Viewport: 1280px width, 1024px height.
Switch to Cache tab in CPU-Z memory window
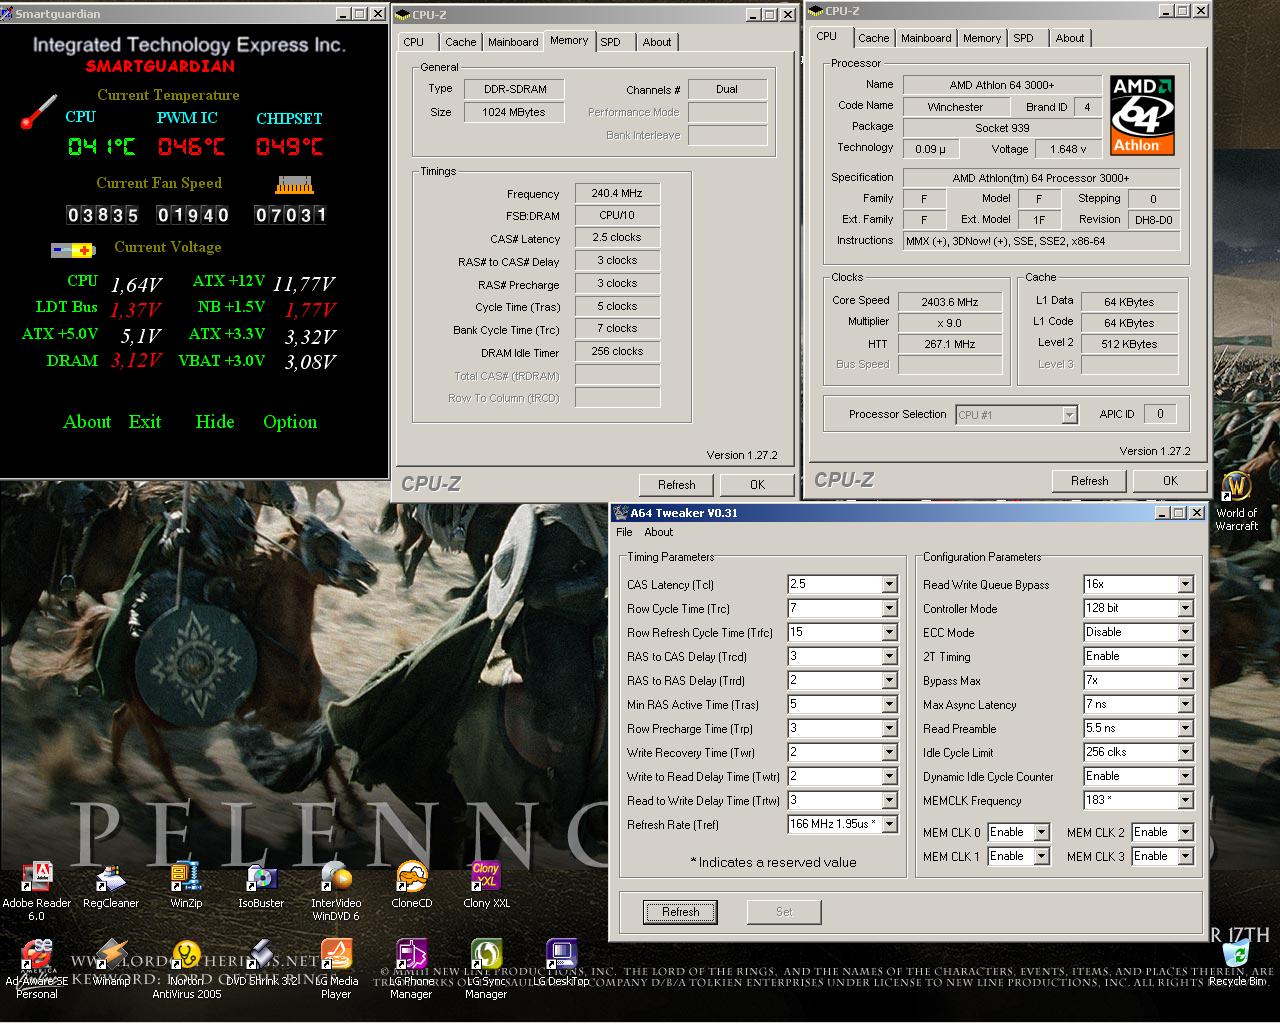460,42
